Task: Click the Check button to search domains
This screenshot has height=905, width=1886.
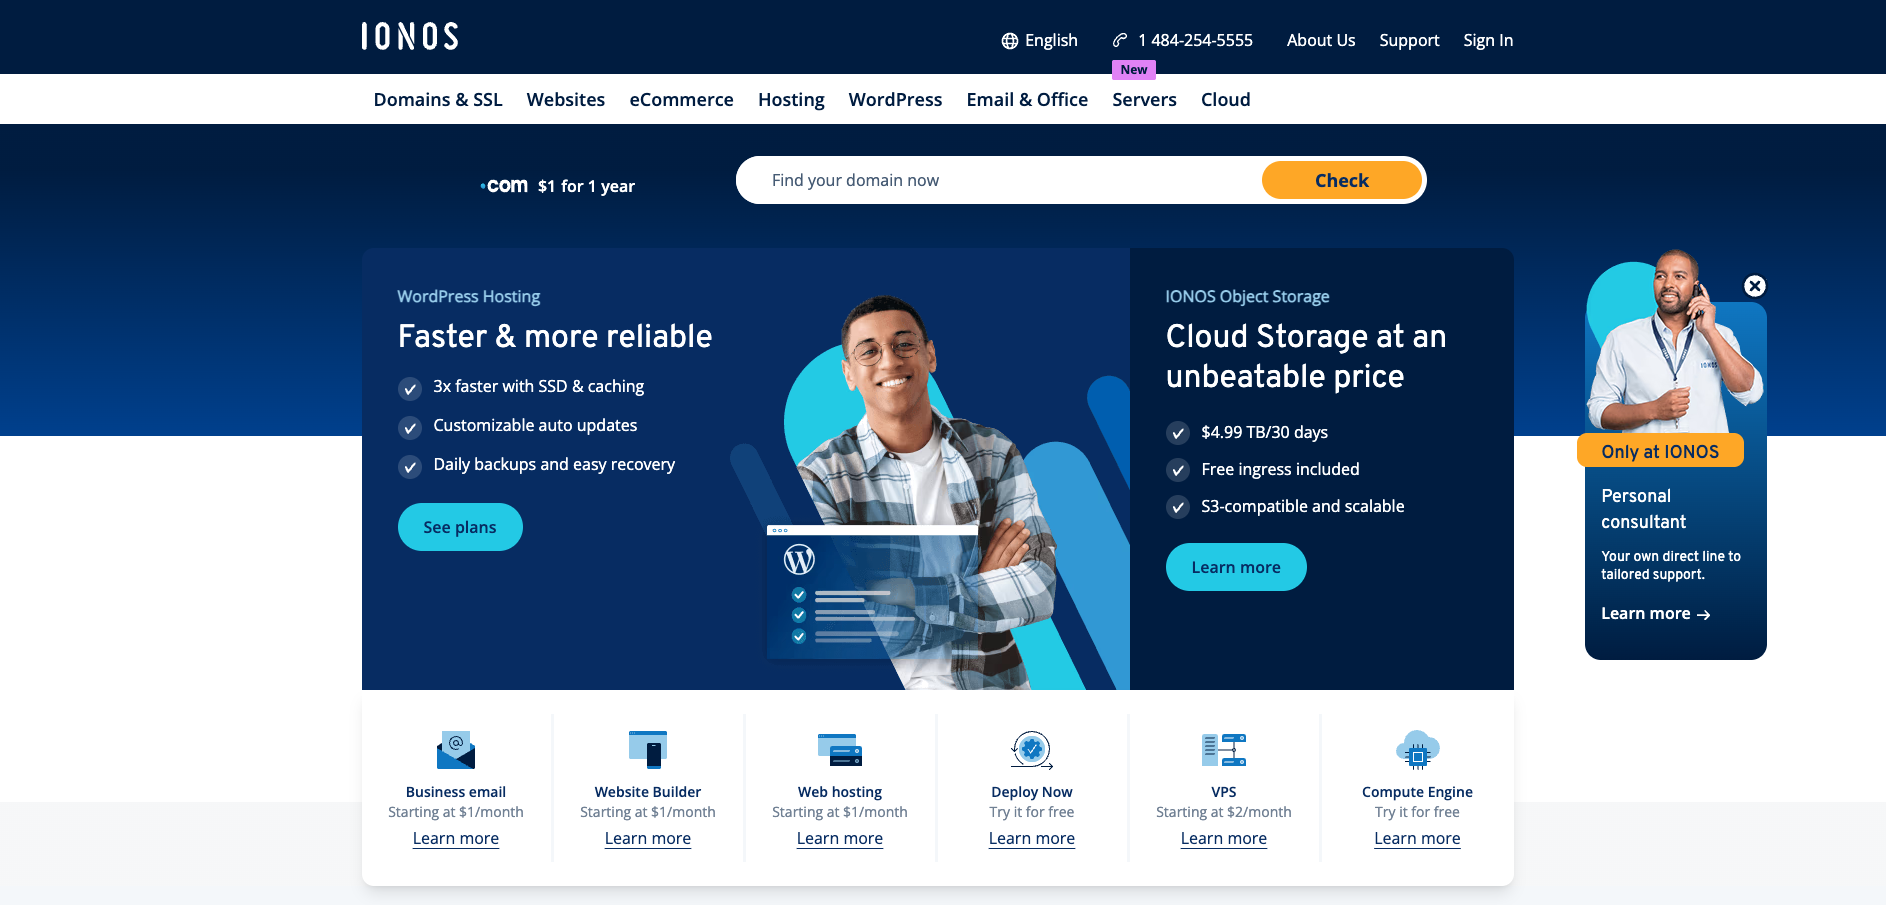Action: [1341, 180]
